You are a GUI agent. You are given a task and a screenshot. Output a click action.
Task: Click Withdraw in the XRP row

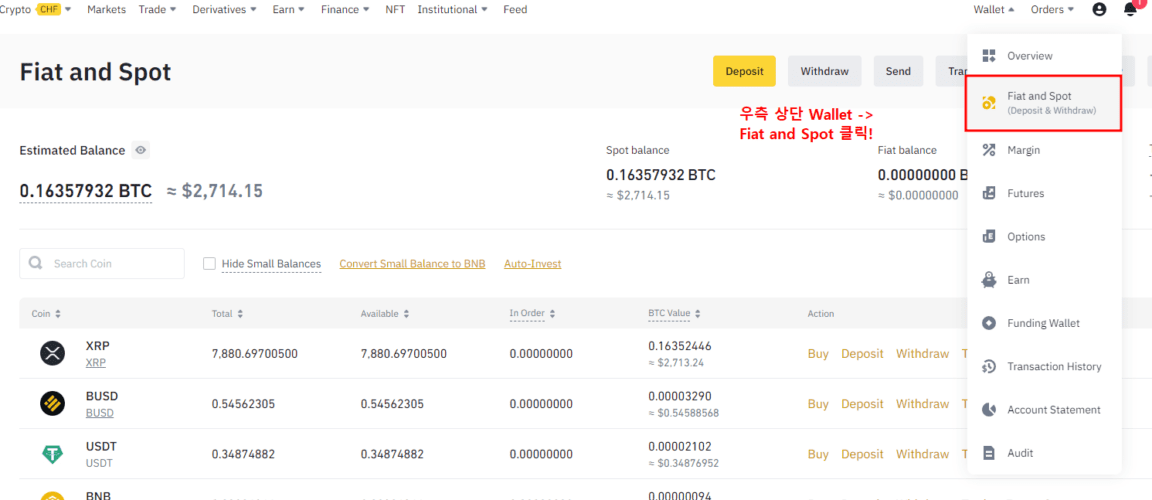tap(922, 354)
